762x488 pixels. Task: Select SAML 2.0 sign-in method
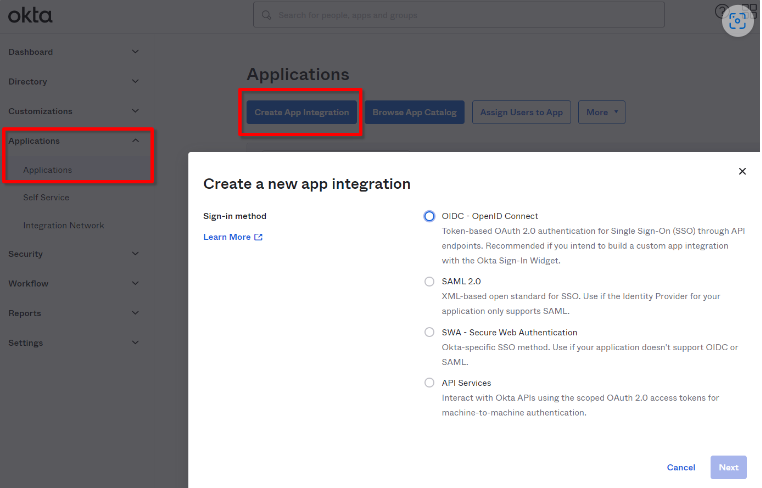[429, 282]
